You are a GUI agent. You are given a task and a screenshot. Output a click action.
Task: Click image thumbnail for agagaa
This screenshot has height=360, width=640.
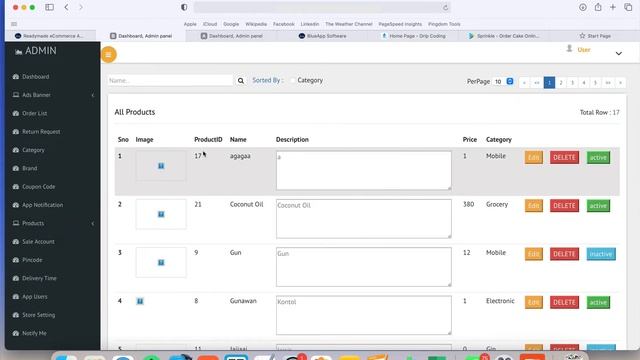(161, 166)
